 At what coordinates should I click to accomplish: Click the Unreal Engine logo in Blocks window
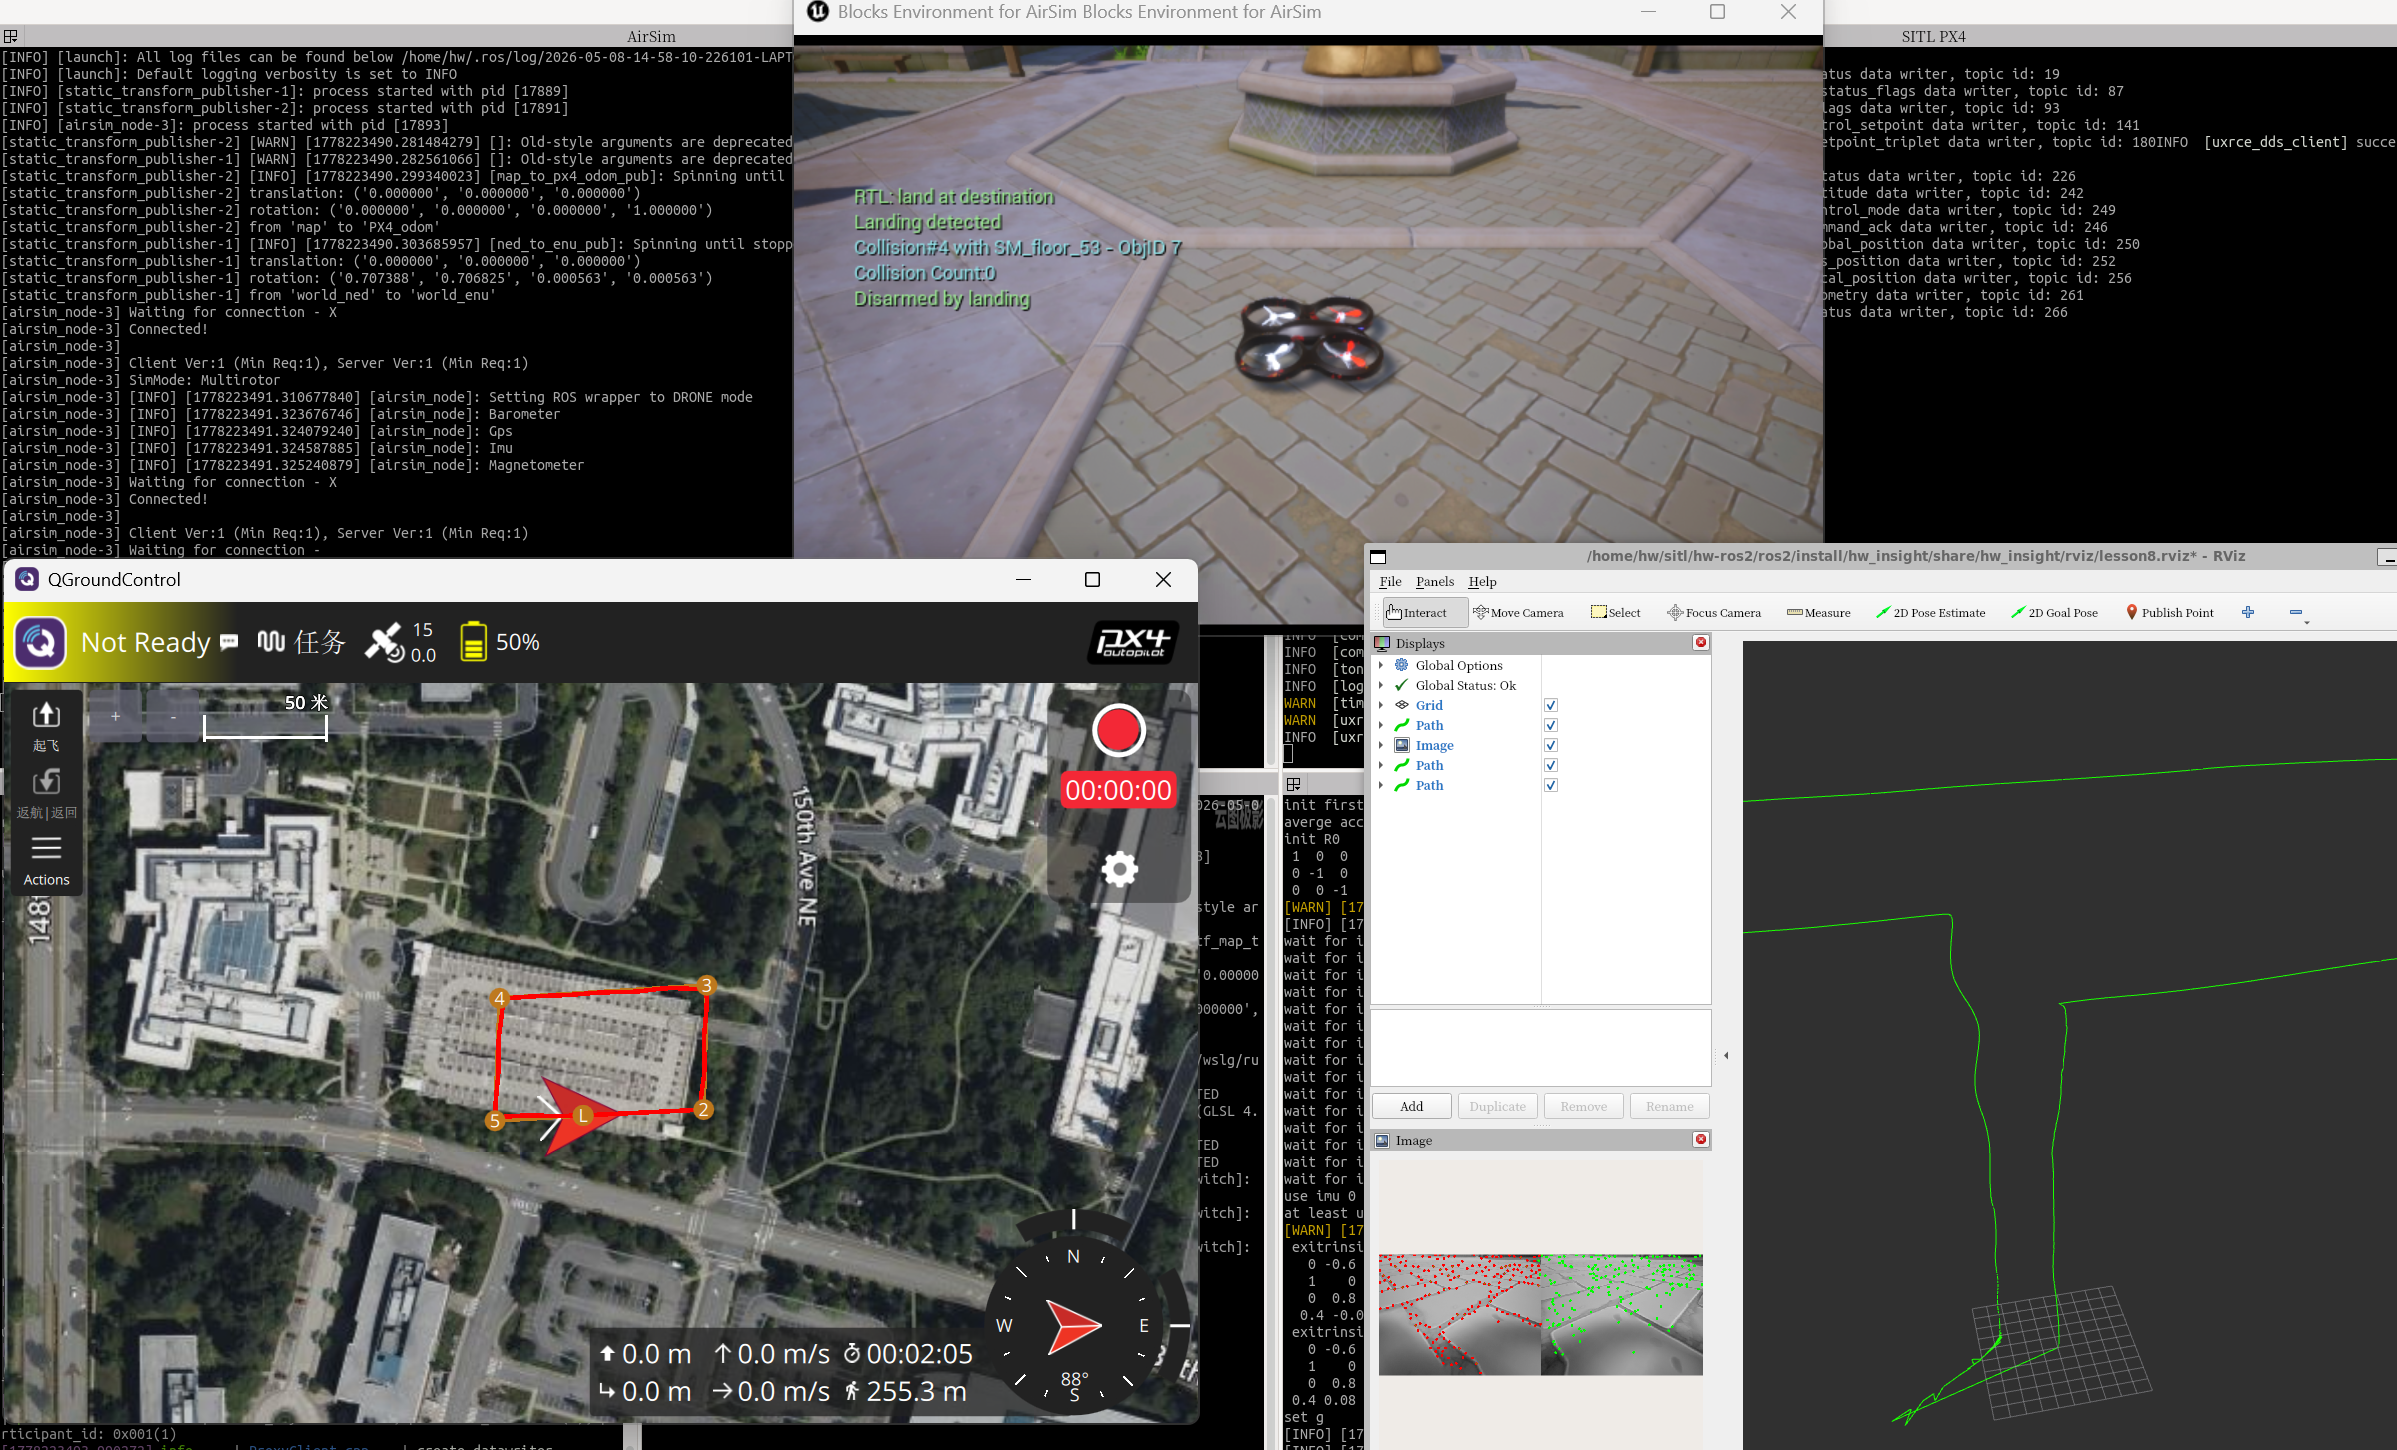point(818,12)
